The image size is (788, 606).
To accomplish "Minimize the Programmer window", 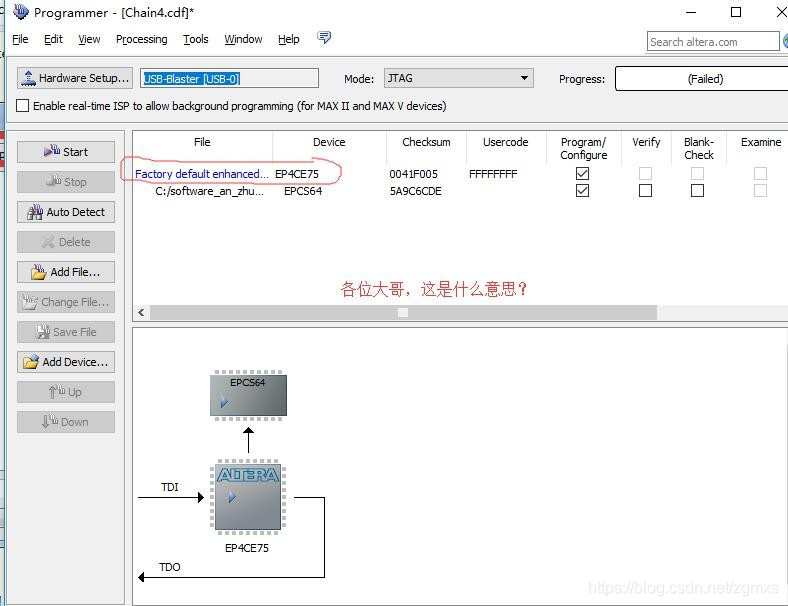I will pos(692,12).
